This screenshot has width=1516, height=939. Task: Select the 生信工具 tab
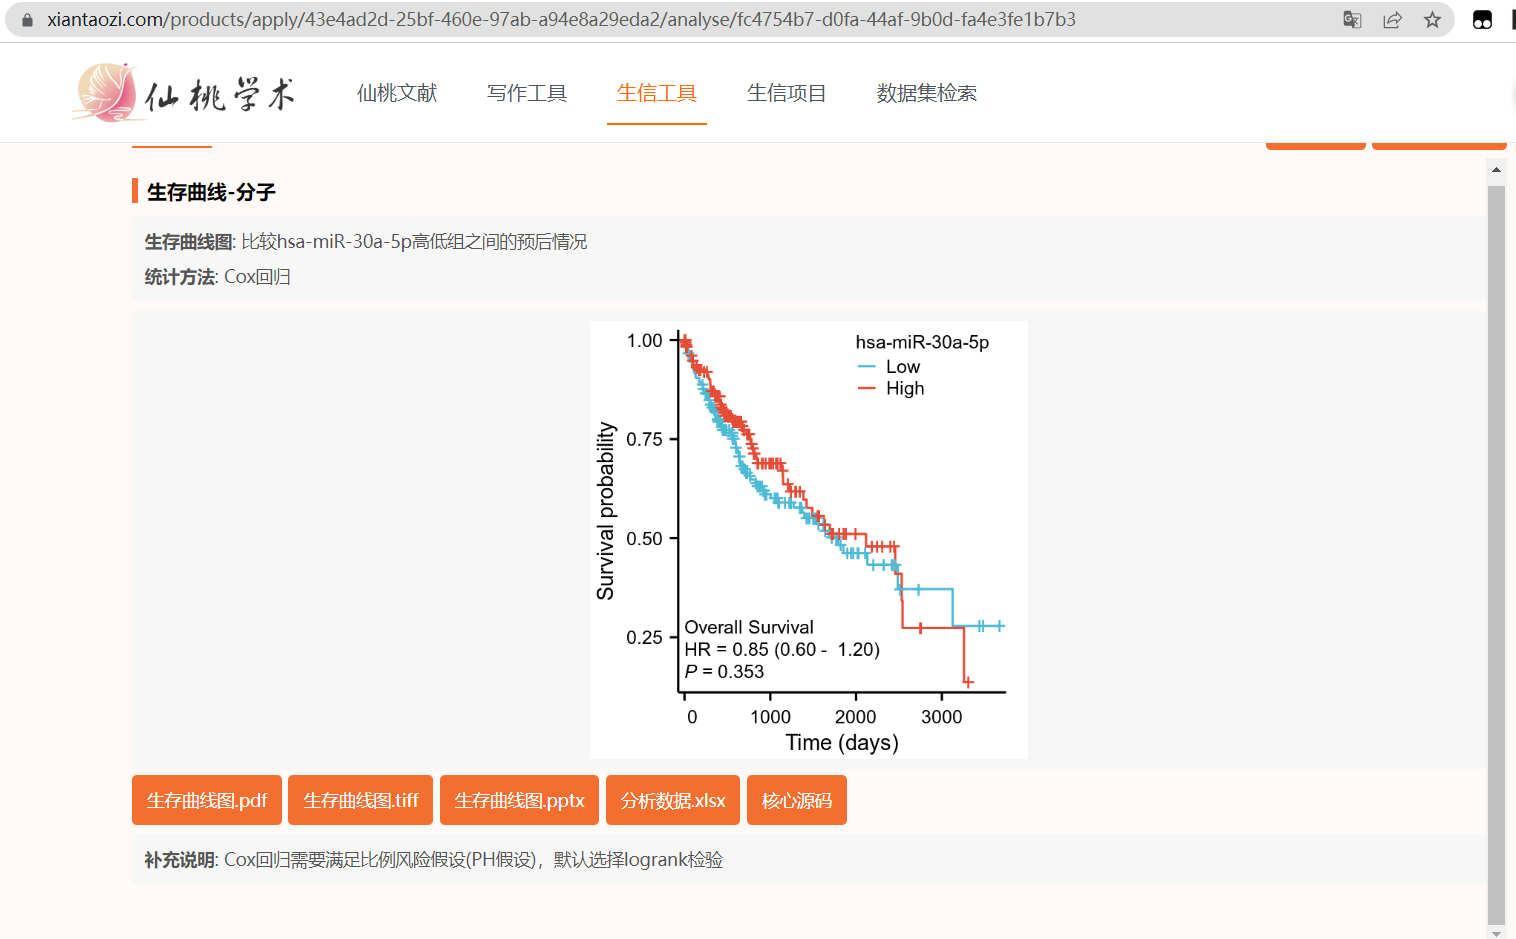[x=657, y=94]
